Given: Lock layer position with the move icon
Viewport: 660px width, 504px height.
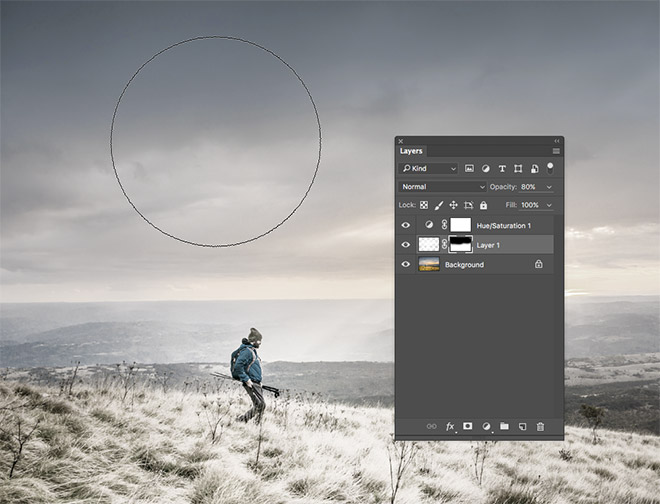Looking at the screenshot, I should pos(453,205).
